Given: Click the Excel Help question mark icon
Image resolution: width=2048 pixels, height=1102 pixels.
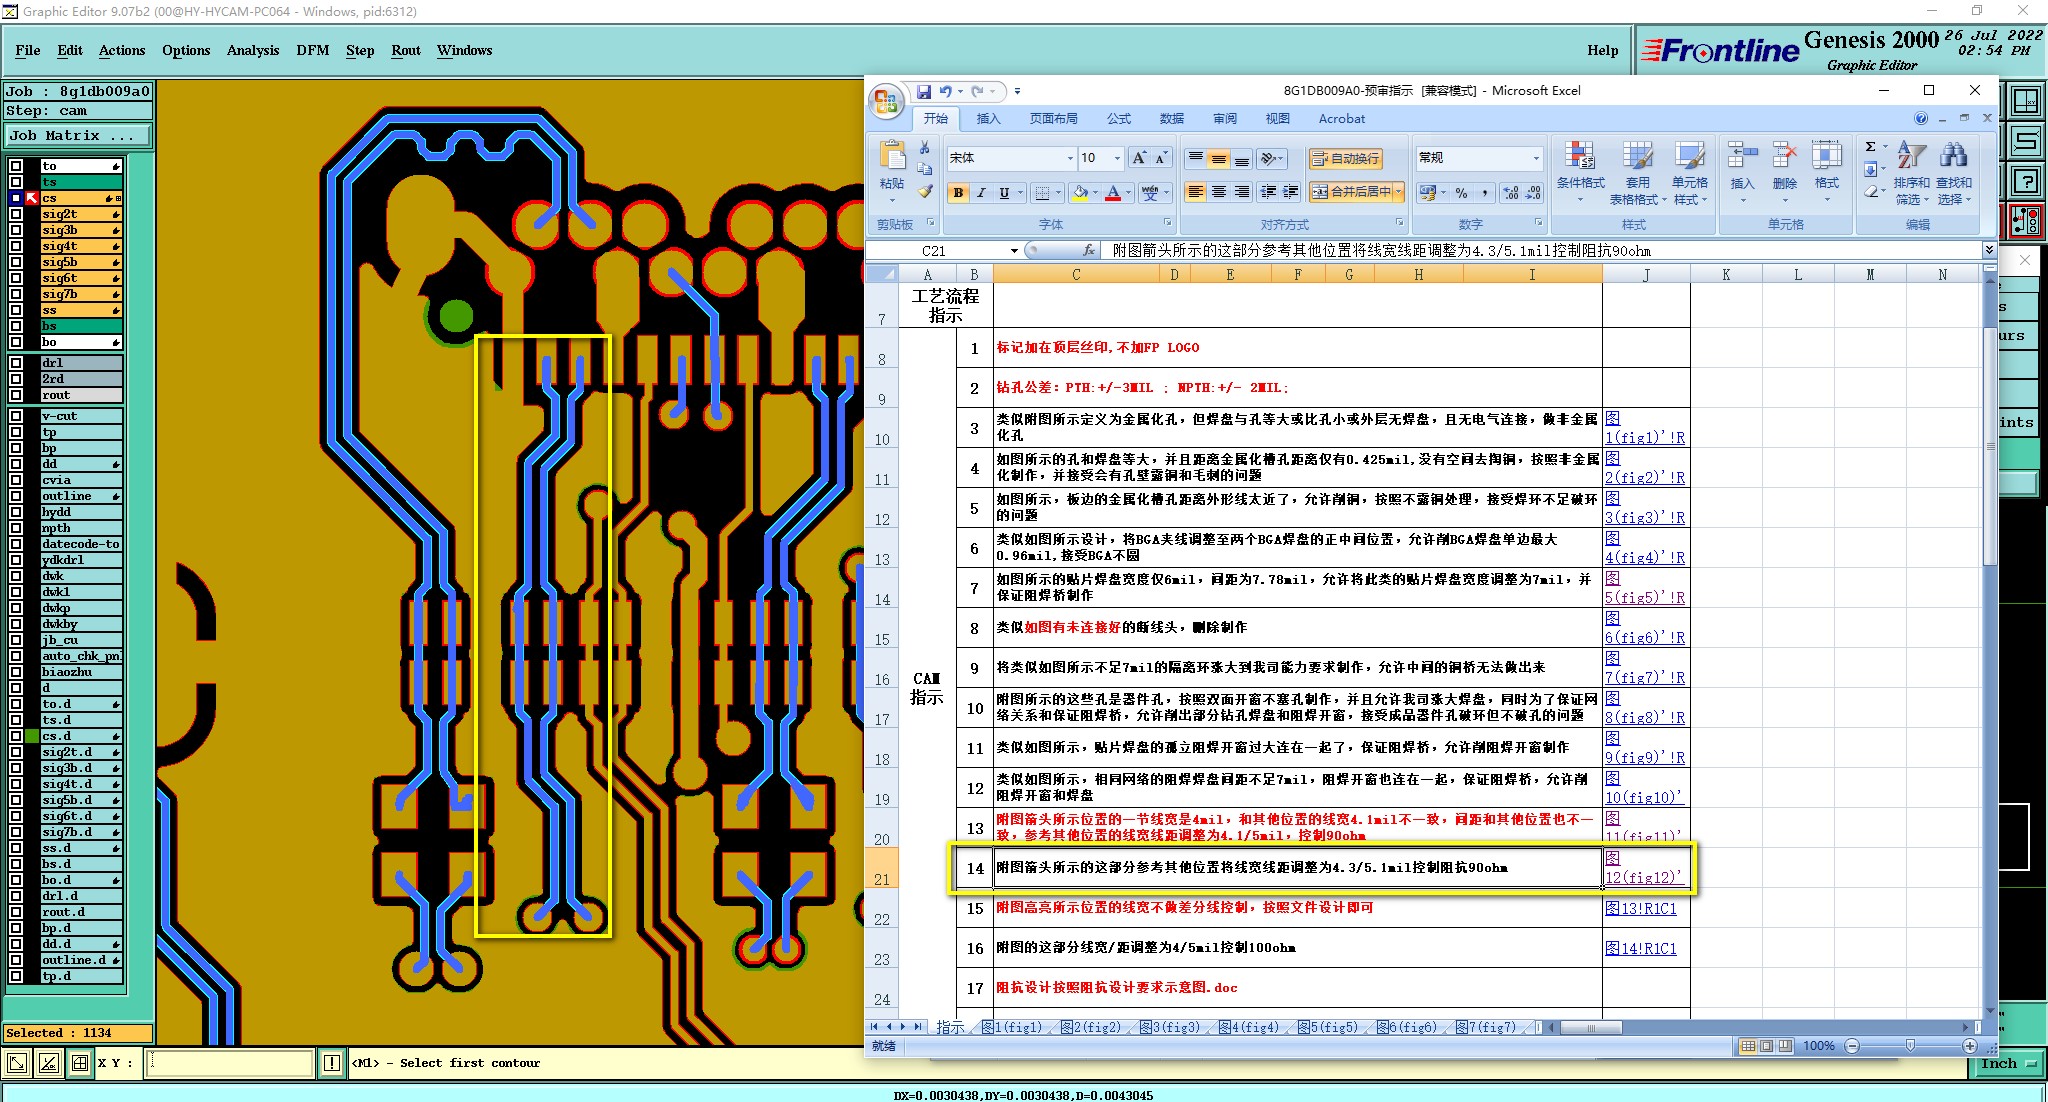Looking at the screenshot, I should click(x=1920, y=118).
